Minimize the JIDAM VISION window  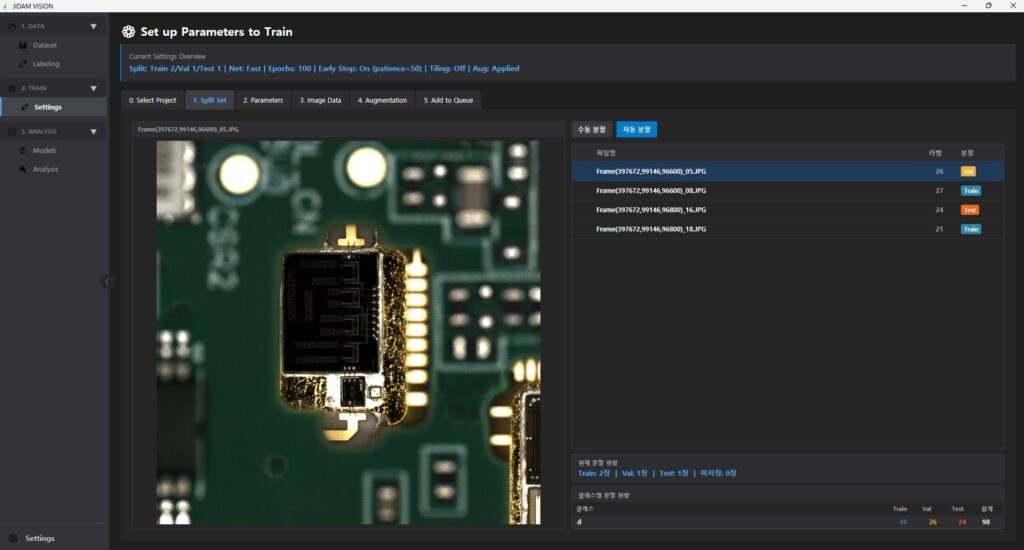(x=964, y=6)
